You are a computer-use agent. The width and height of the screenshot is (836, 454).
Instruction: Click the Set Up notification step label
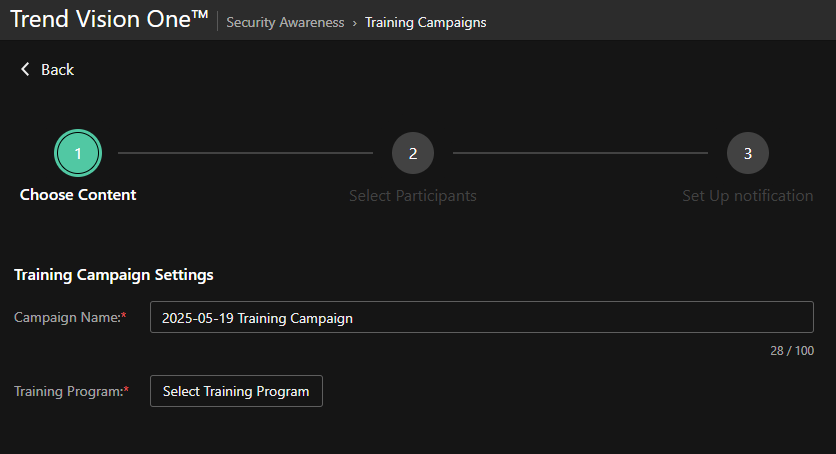[747, 196]
